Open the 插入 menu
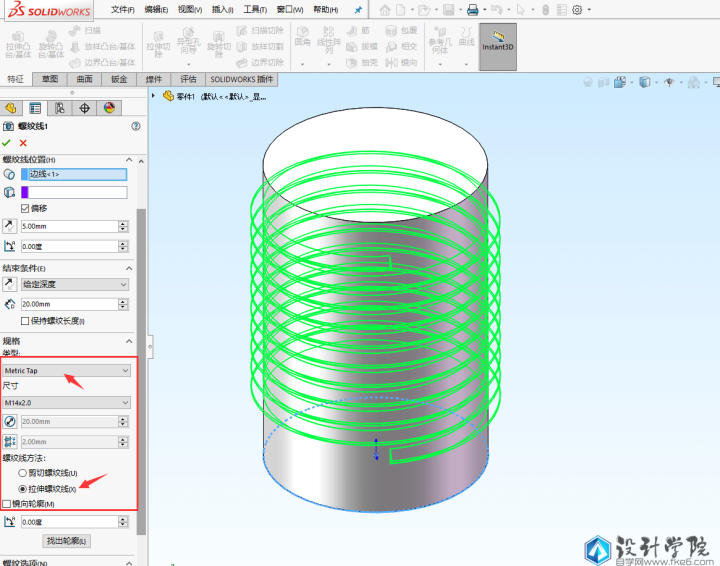The image size is (720, 566). pyautogui.click(x=223, y=10)
